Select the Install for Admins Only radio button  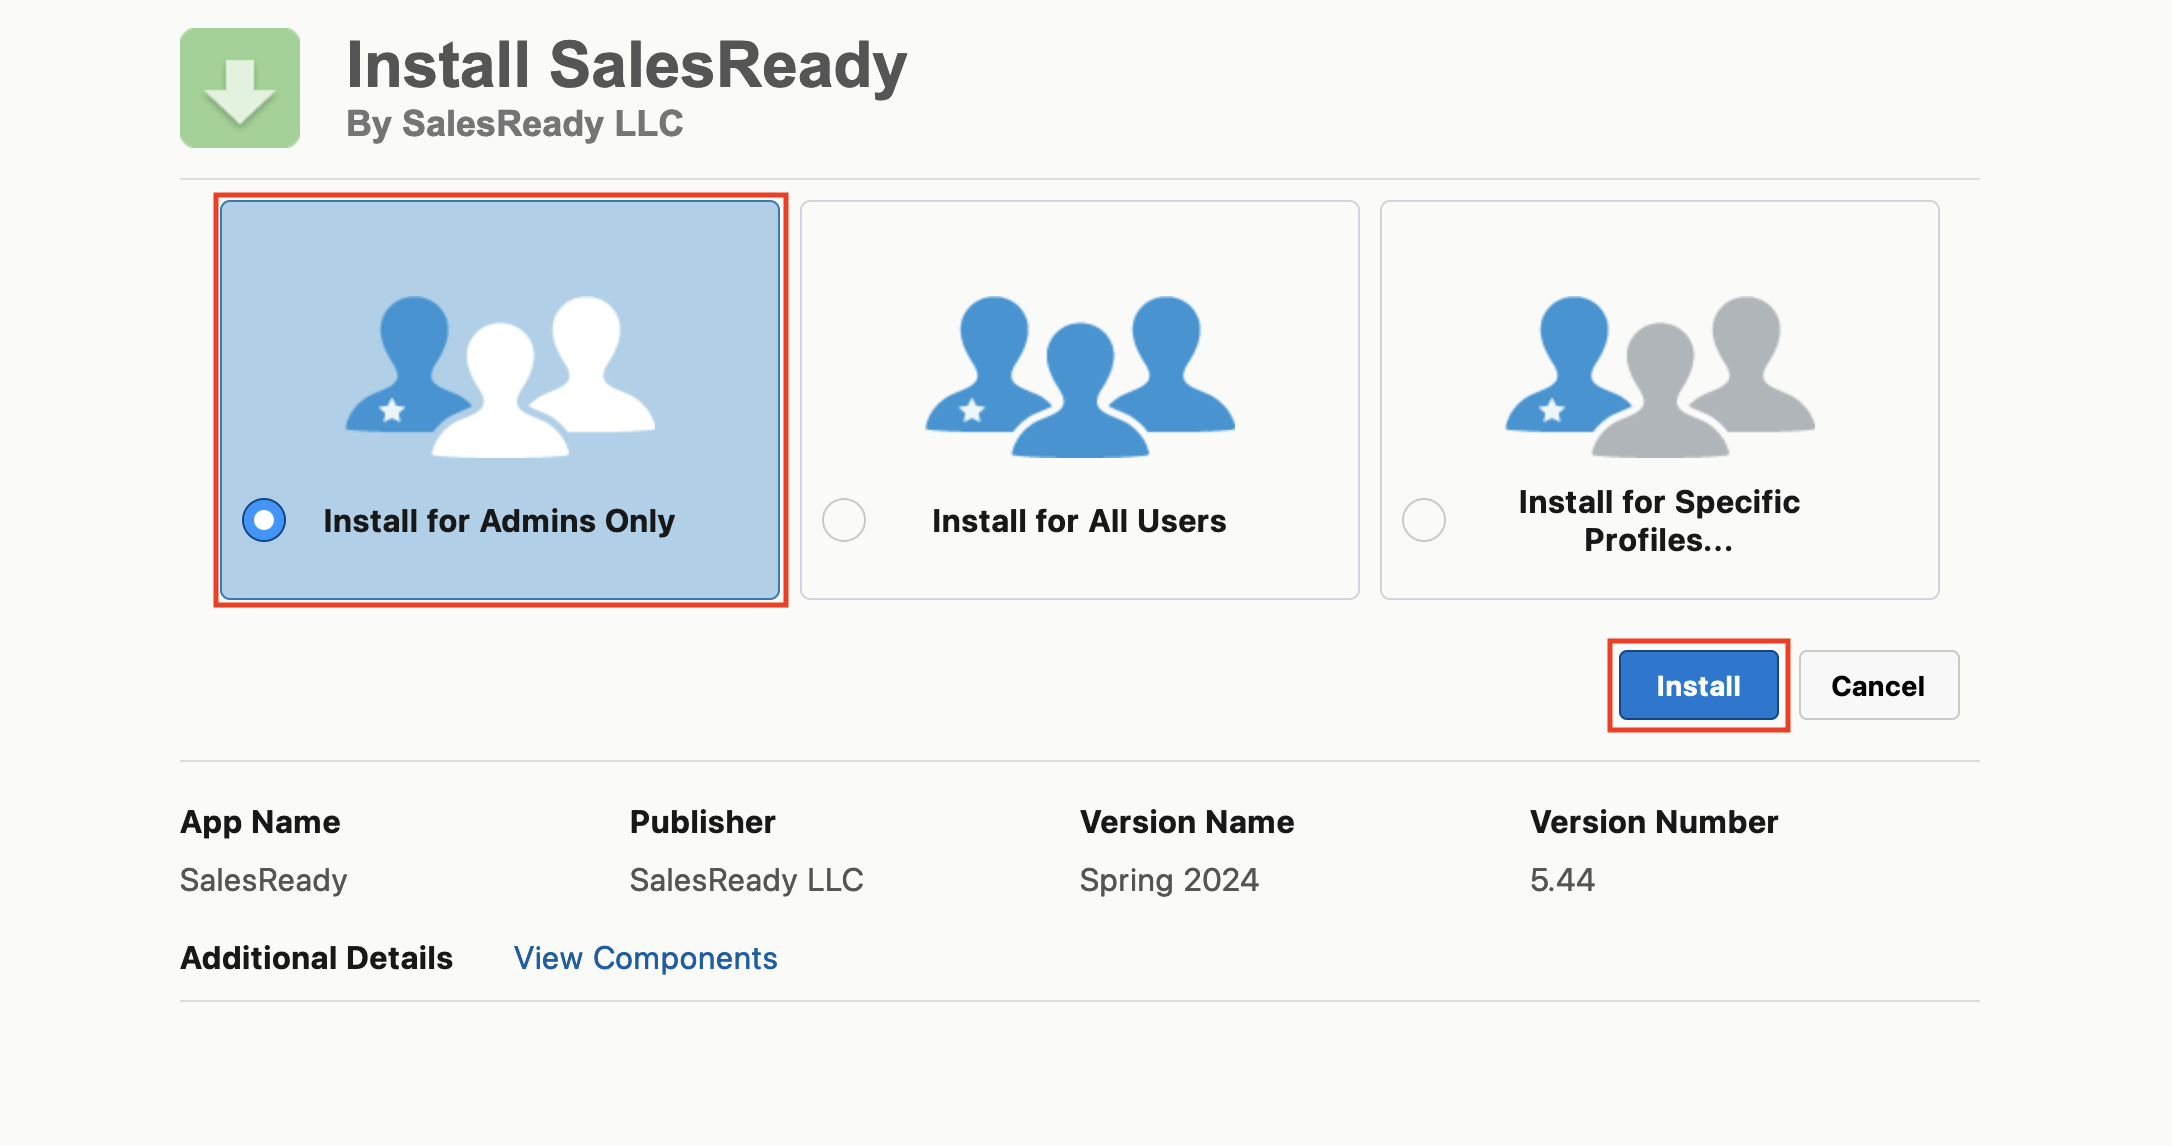tap(264, 520)
